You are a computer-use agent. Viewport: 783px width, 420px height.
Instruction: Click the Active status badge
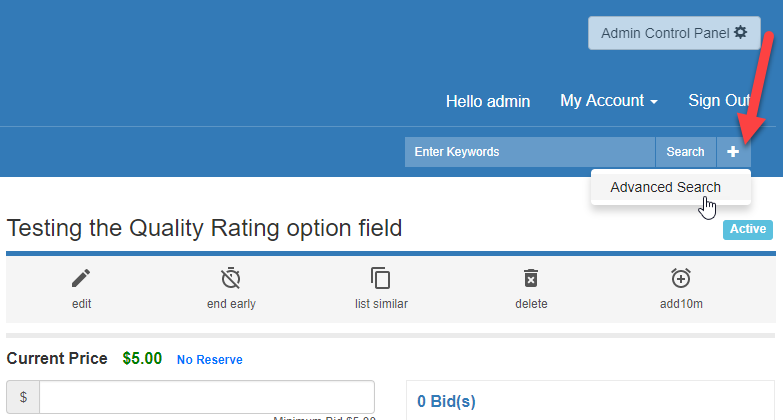(x=748, y=229)
